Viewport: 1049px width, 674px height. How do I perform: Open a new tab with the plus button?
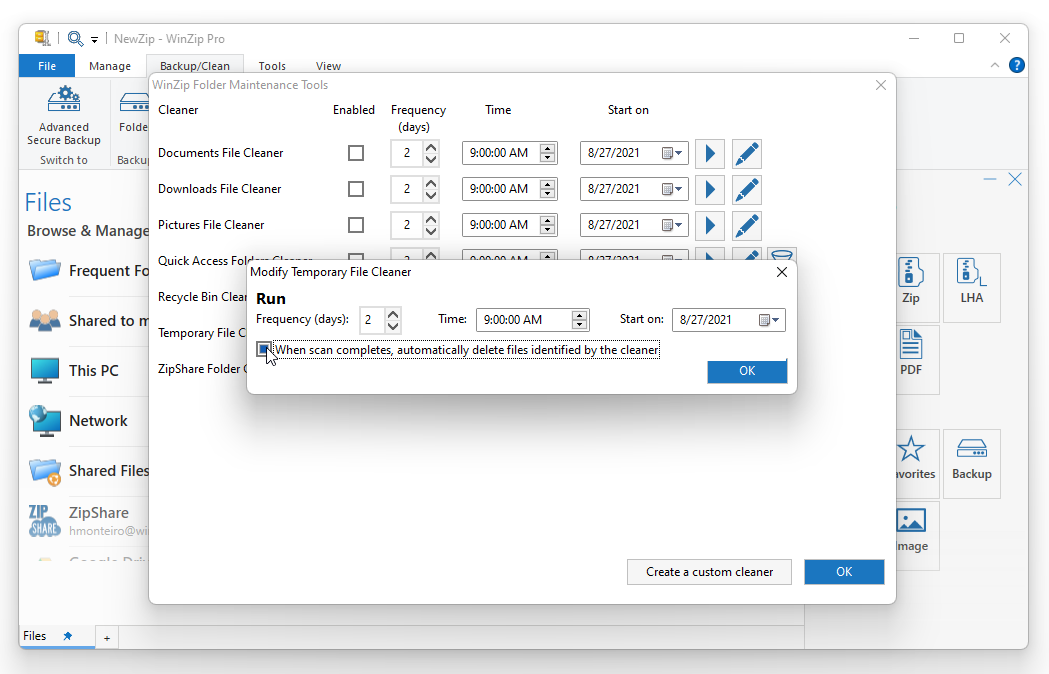pos(106,637)
